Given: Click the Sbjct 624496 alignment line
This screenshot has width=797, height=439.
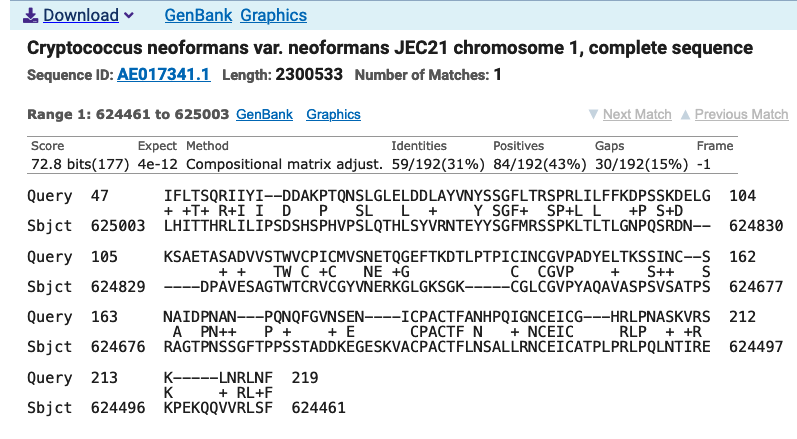Looking at the screenshot, I should (186, 407).
